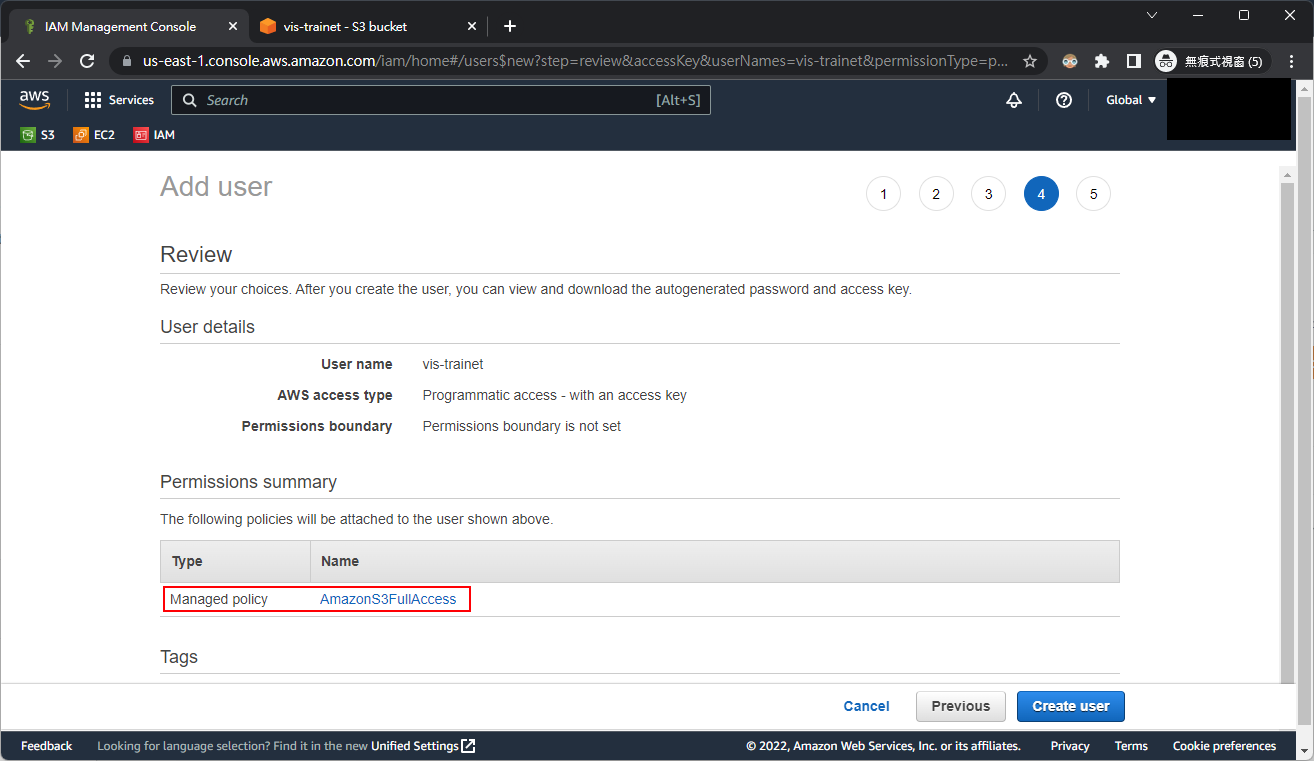The width and height of the screenshot is (1314, 761).
Task: Open the AmazonS3FullAccess policy link
Action: click(388, 599)
